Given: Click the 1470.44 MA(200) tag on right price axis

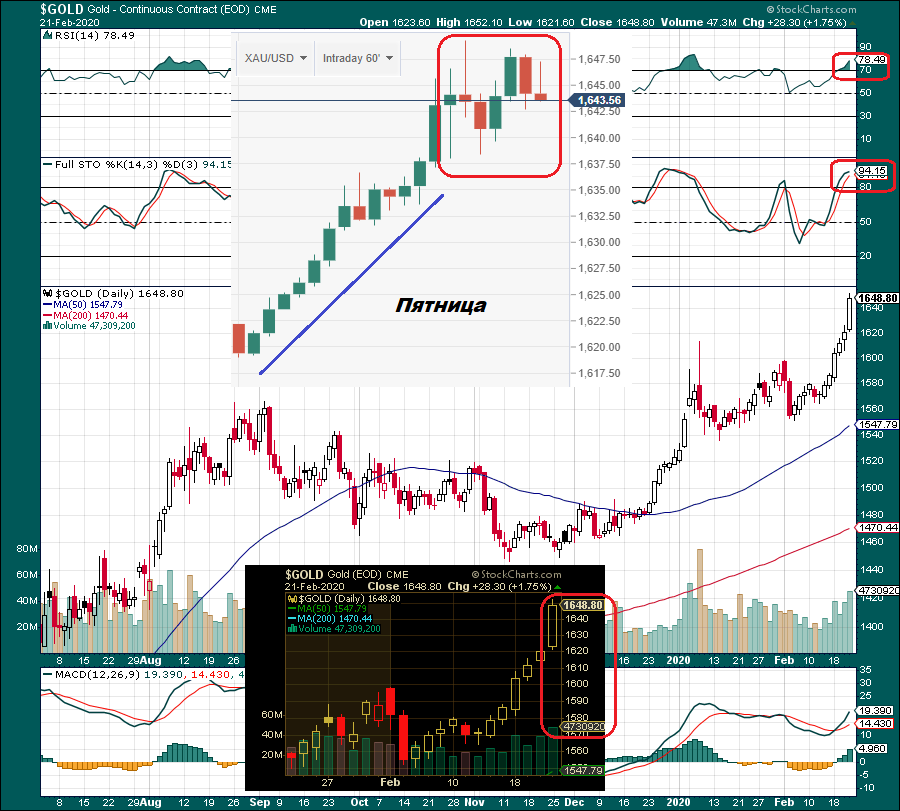Looking at the screenshot, I should (878, 527).
